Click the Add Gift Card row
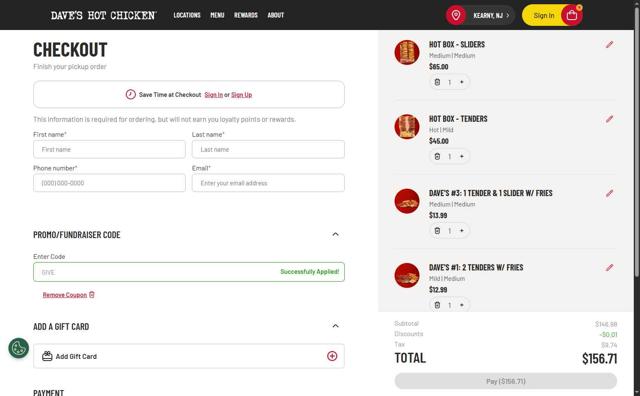This screenshot has height=396, width=640. pos(189,356)
